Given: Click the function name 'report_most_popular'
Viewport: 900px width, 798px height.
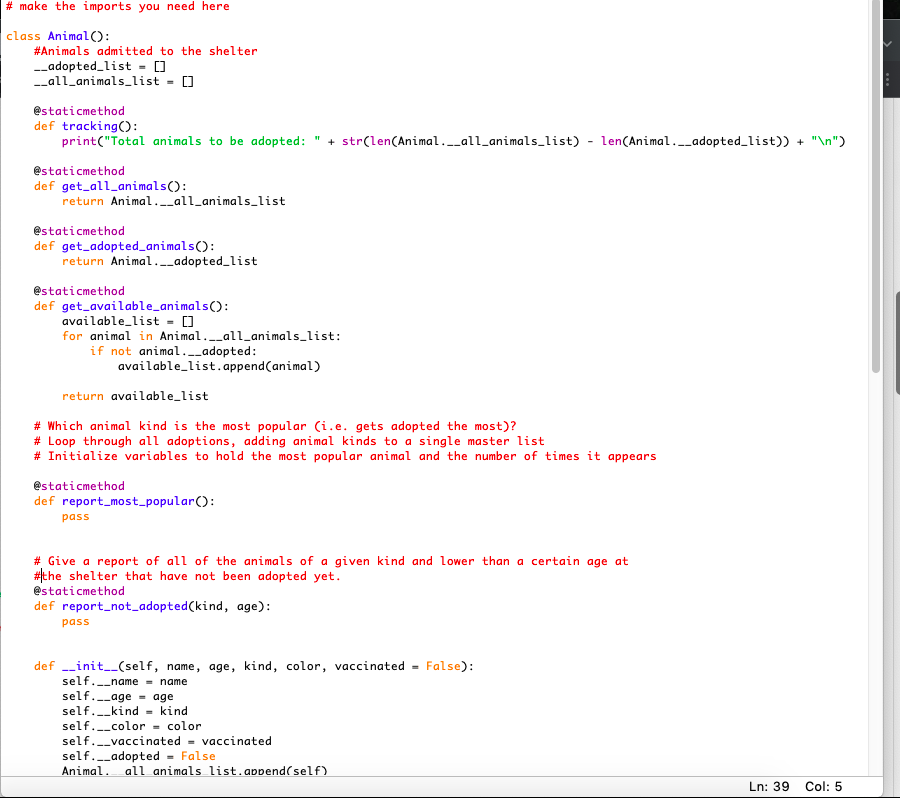Looking at the screenshot, I should pyautogui.click(x=128, y=501).
